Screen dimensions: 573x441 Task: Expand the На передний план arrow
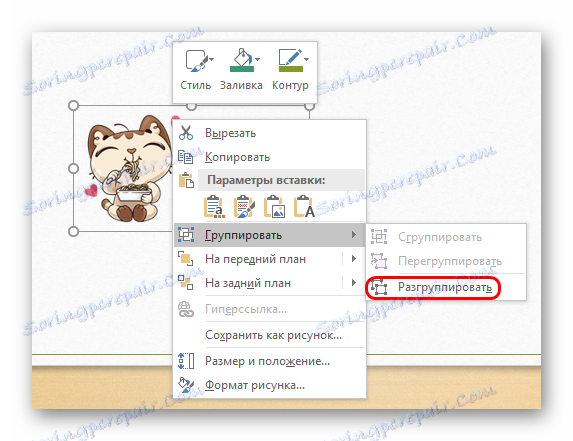tap(354, 259)
